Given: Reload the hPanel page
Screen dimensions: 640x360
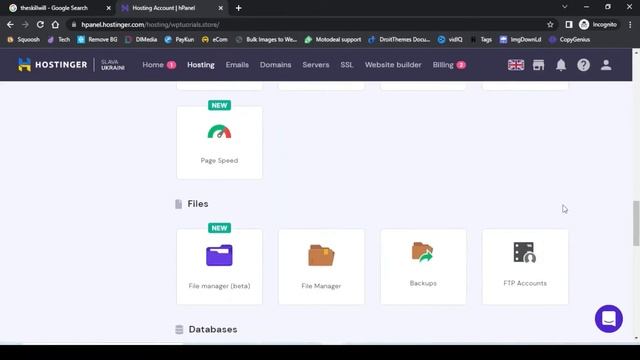Looking at the screenshot, I should (40, 24).
